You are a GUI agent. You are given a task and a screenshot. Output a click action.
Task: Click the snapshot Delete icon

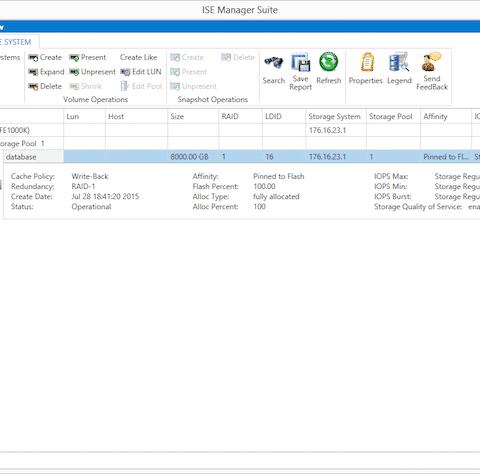click(x=226, y=58)
